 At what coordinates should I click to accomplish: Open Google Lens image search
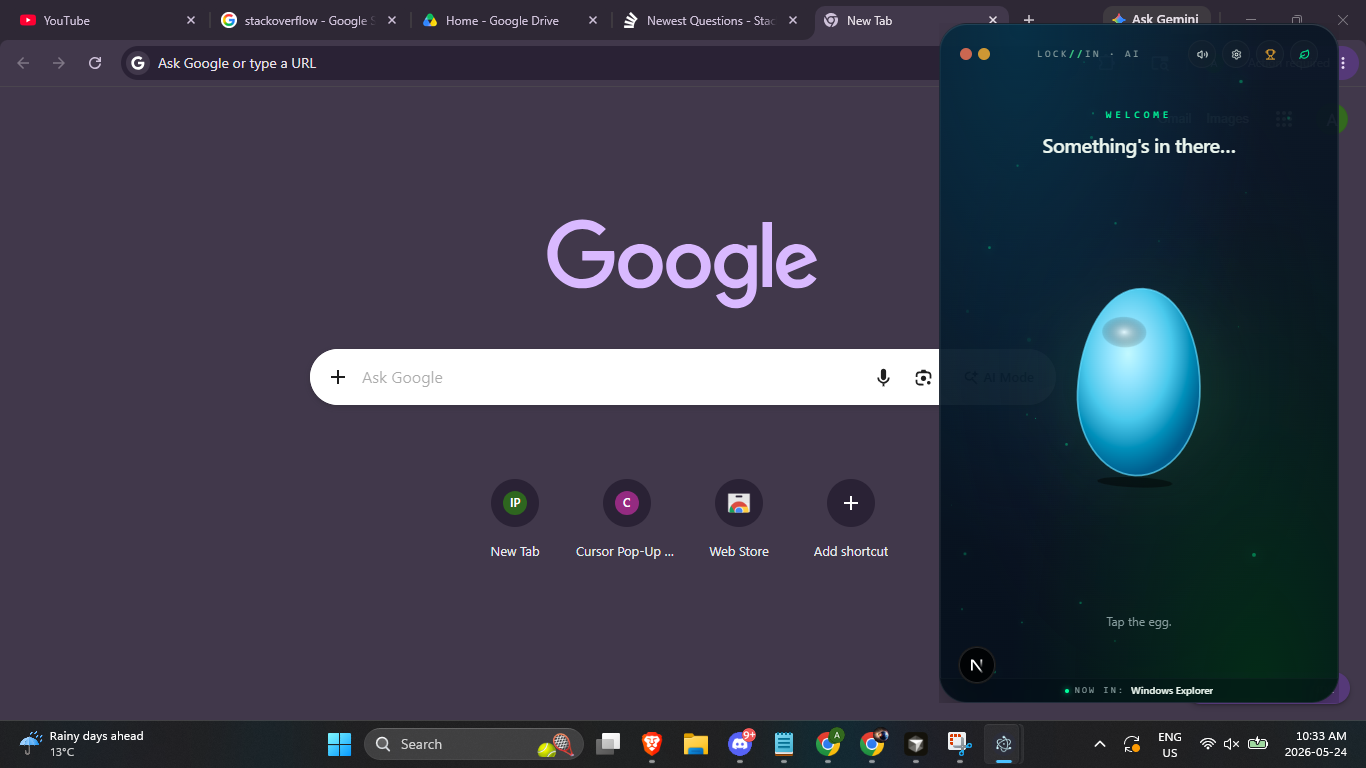923,377
